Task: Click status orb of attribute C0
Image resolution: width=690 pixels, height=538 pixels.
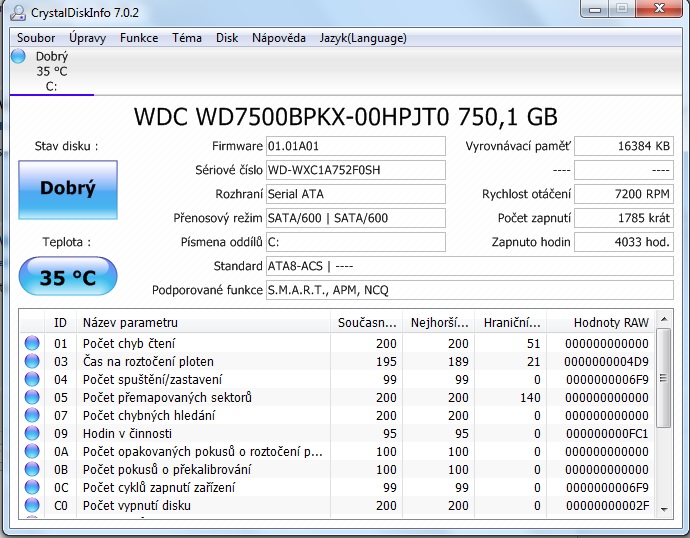Action: (x=32, y=505)
